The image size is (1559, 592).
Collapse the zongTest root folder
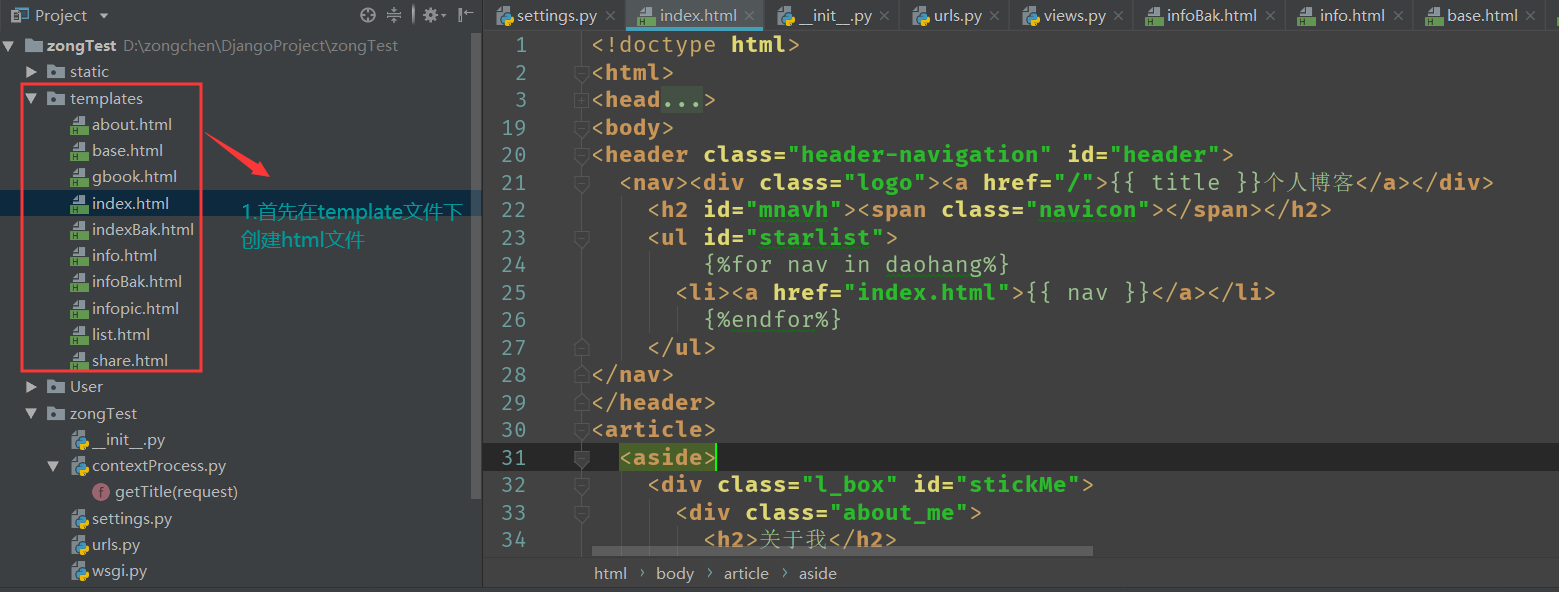[10, 46]
